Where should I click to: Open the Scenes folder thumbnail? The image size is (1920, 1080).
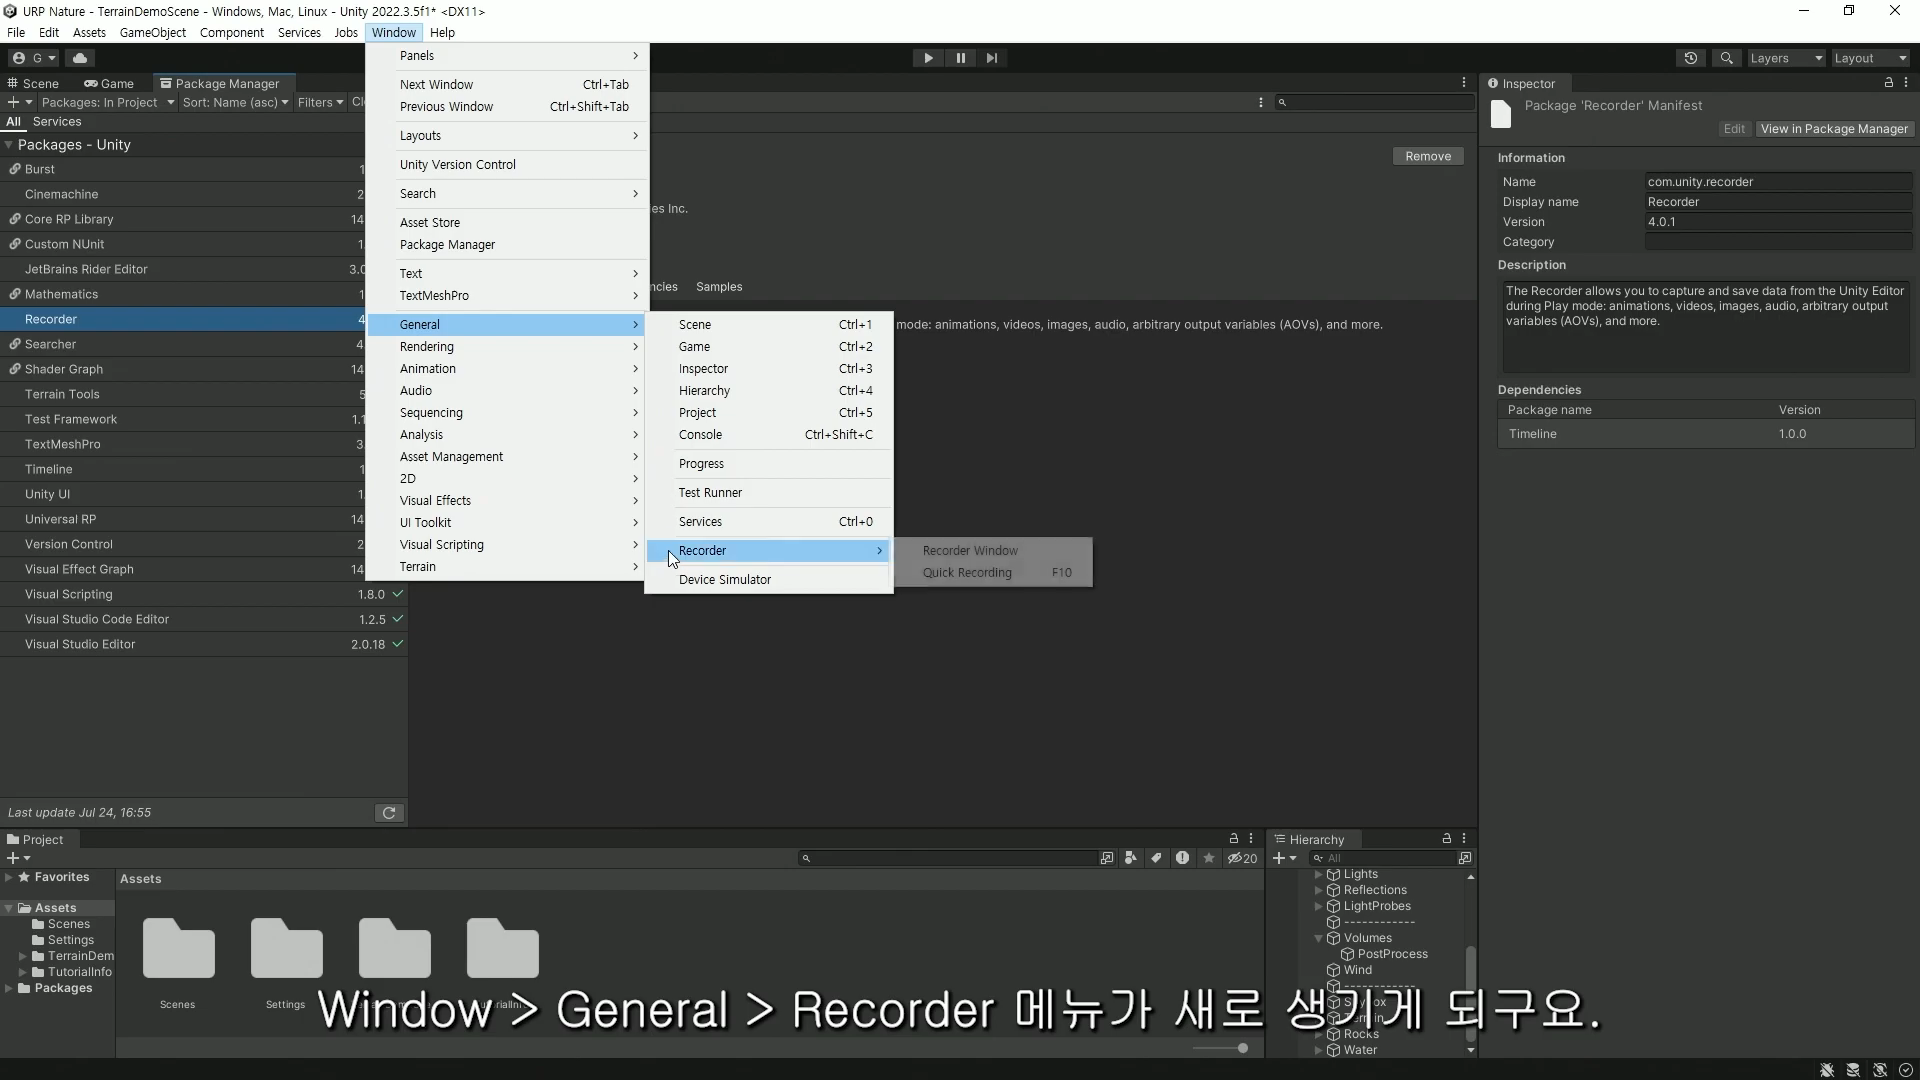[x=178, y=949]
